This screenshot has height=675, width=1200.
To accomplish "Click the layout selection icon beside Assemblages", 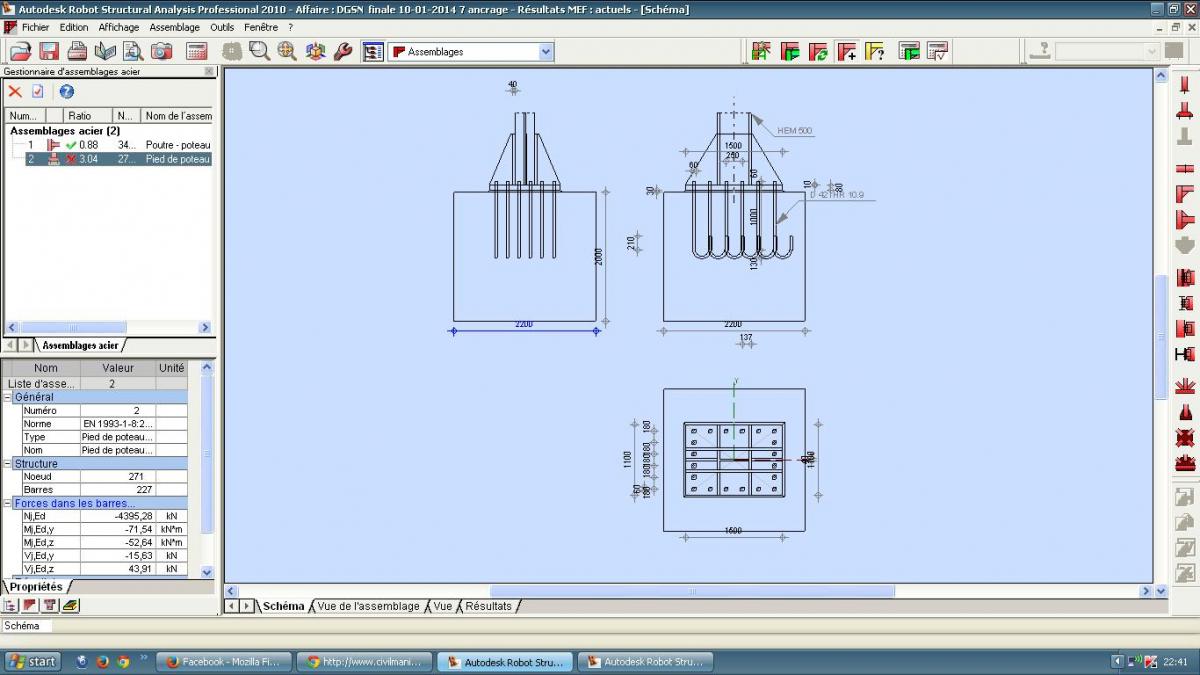I will pyautogui.click(x=373, y=51).
